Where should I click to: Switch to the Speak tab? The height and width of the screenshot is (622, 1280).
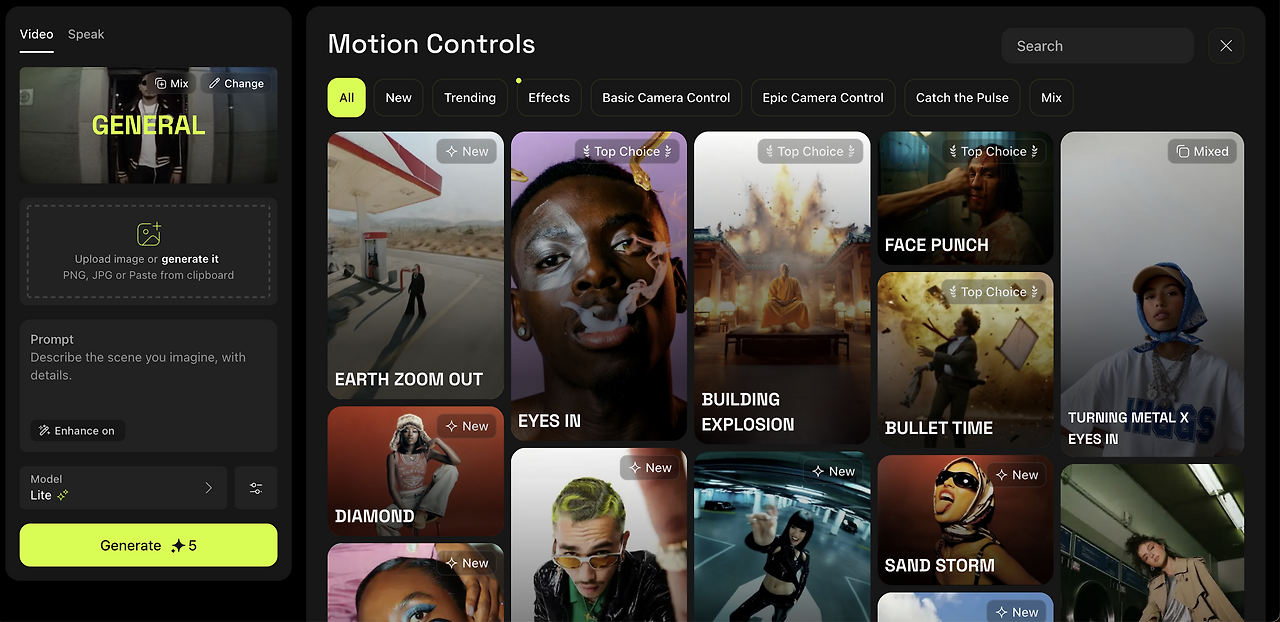click(86, 34)
